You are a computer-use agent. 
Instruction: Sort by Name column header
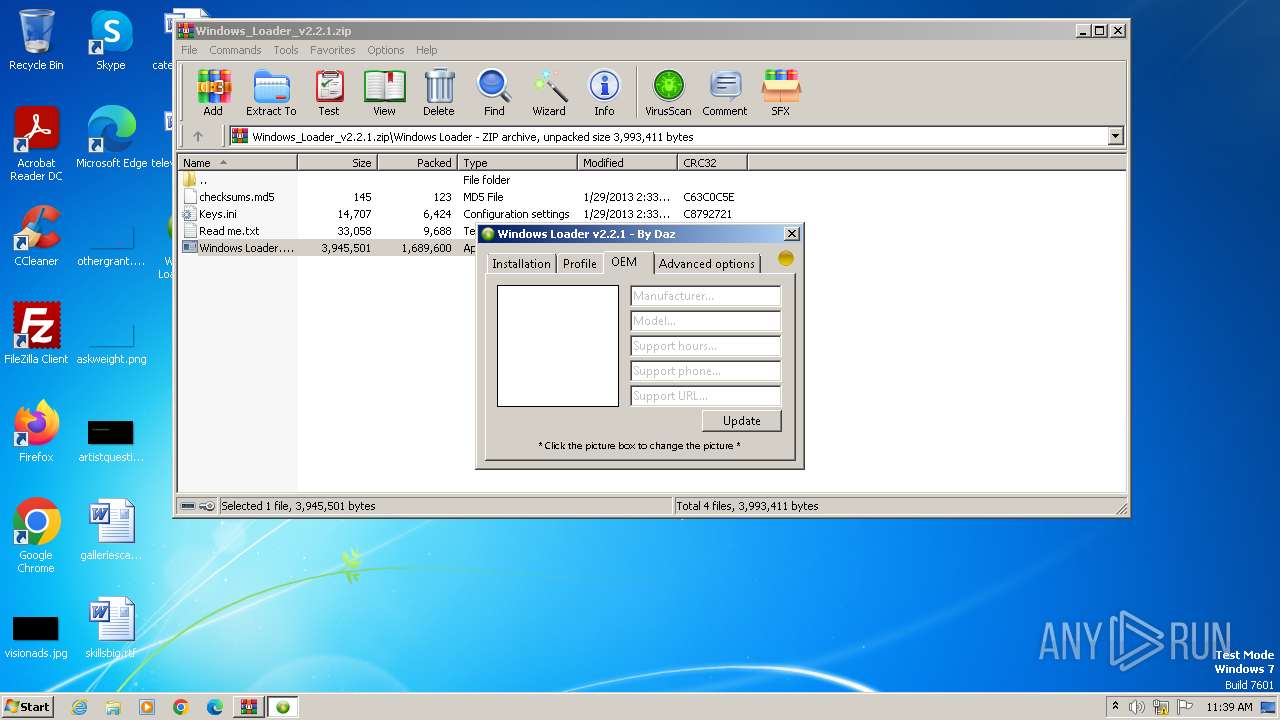click(238, 162)
